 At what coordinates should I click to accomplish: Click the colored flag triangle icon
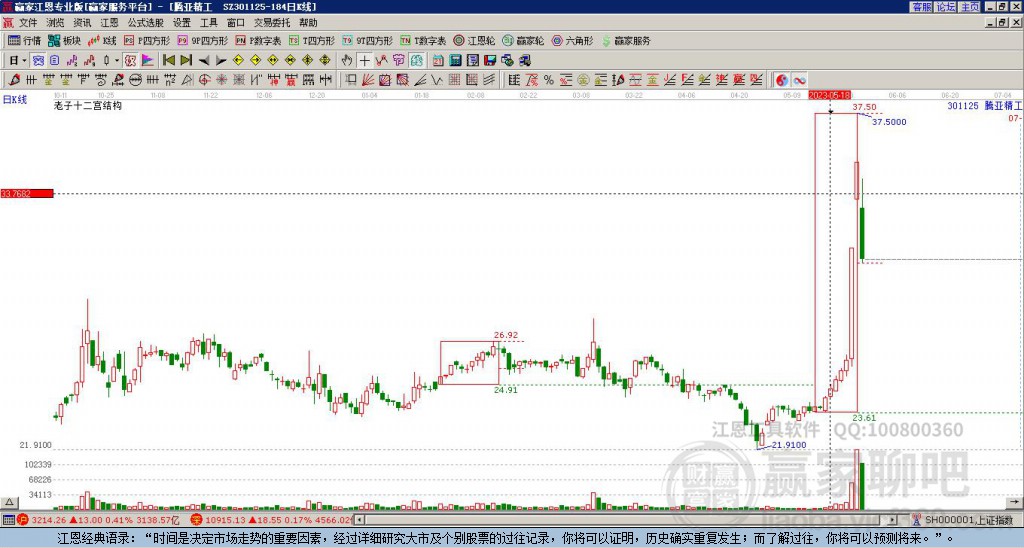coord(148,61)
